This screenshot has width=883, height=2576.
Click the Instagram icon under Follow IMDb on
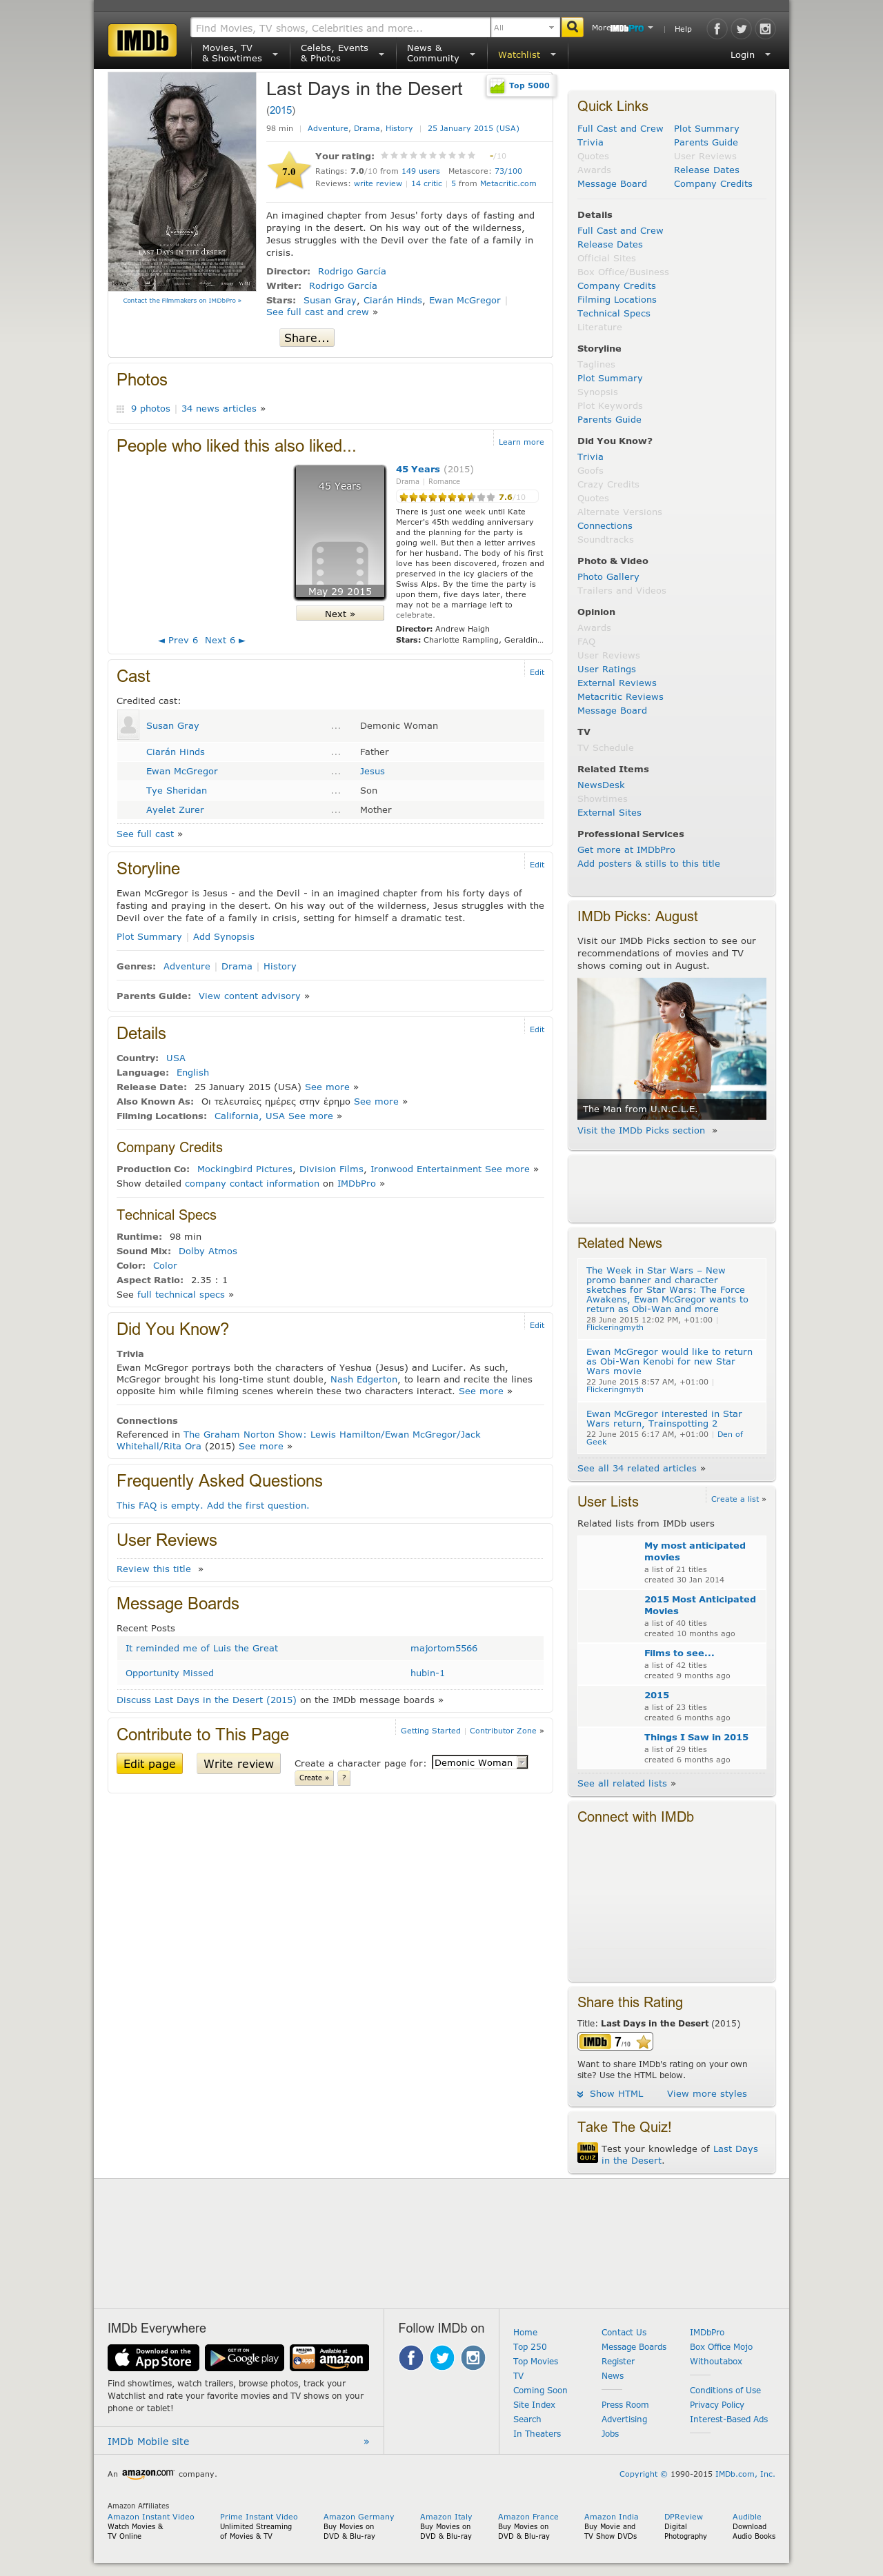(473, 2358)
